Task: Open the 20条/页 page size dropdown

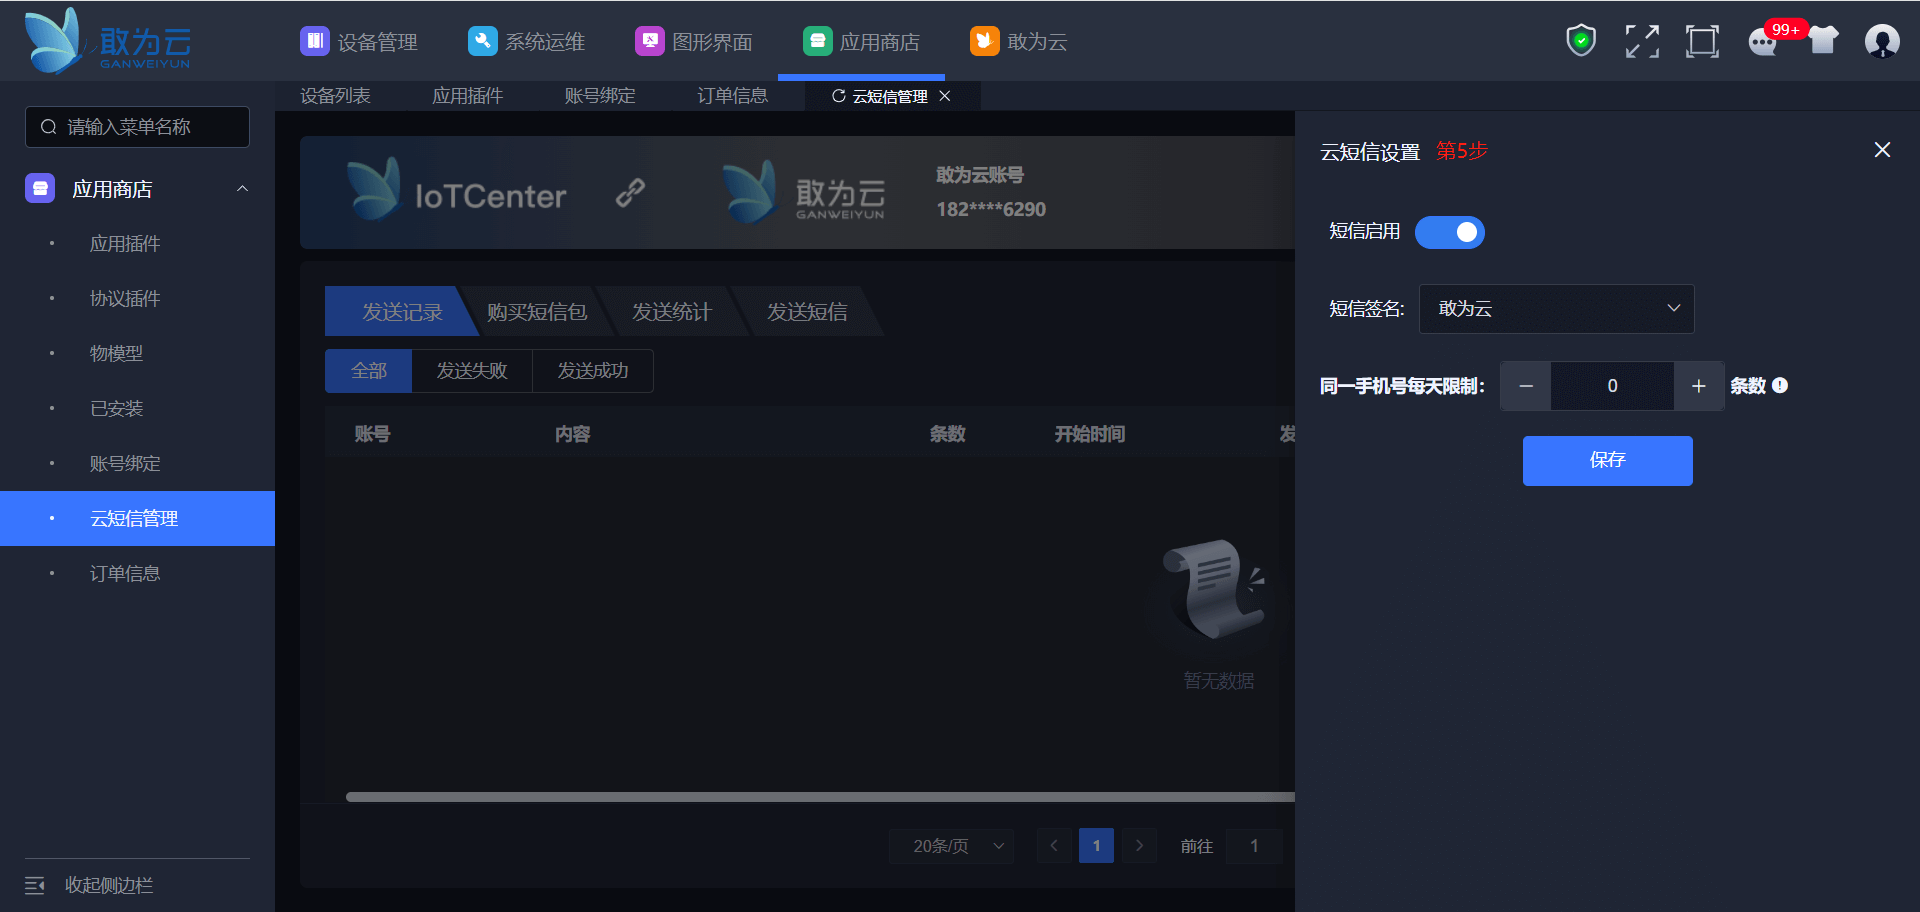Action: tap(952, 846)
